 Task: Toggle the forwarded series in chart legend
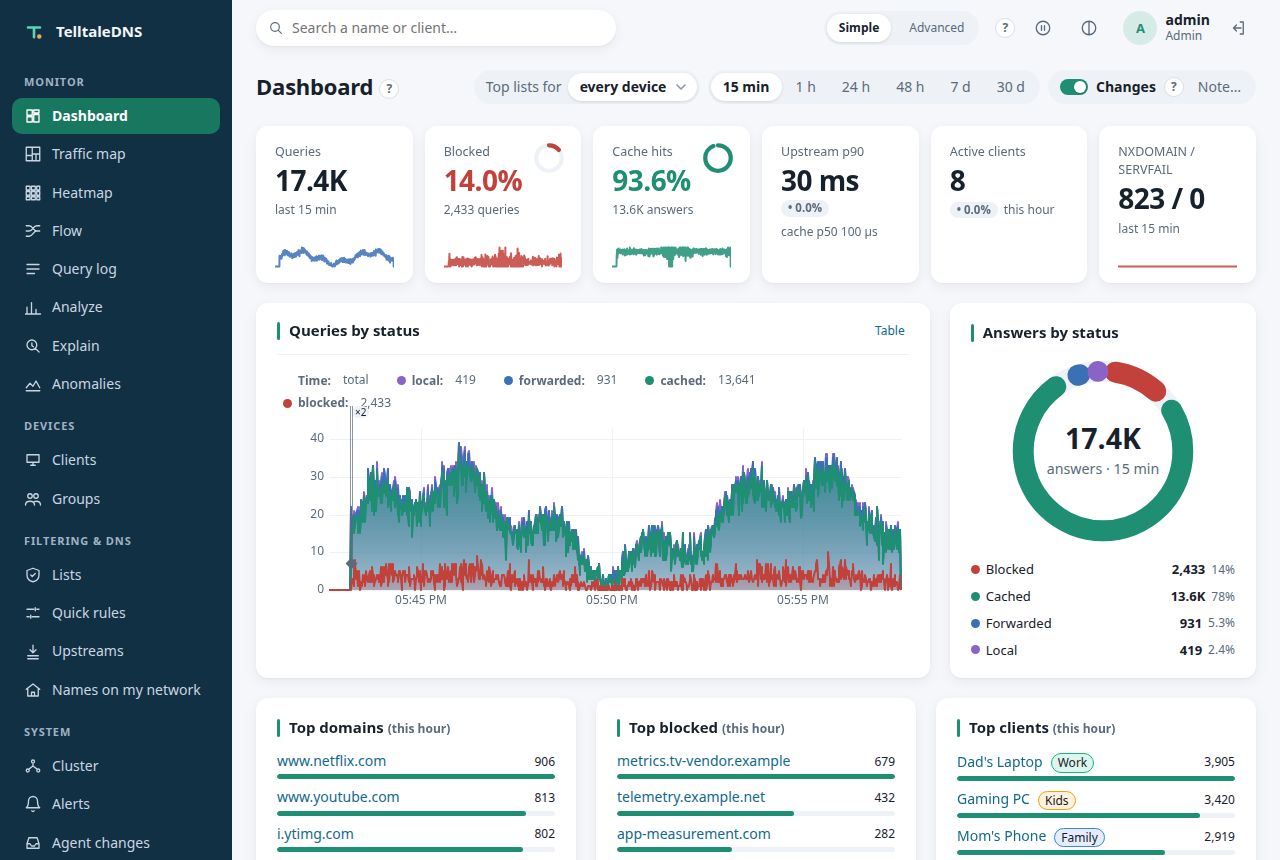pos(560,380)
